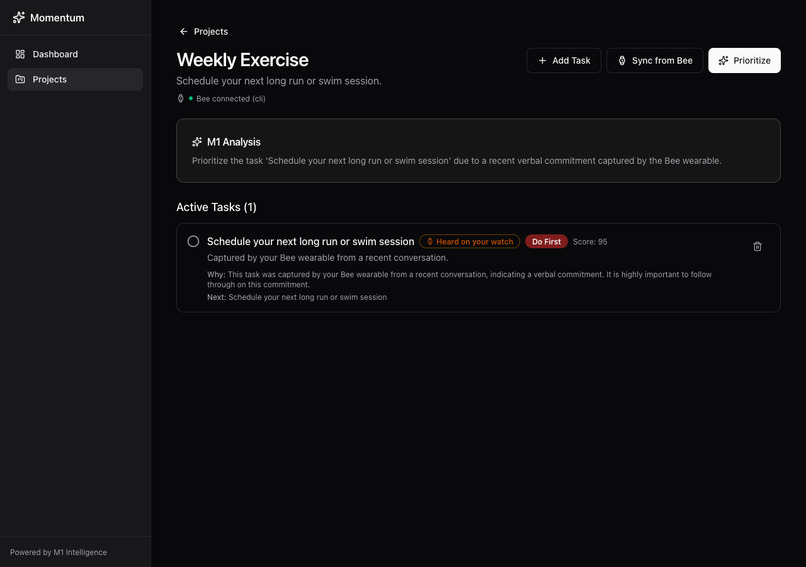
Task: Click the watch icon beside Bee connected
Action: [180, 99]
